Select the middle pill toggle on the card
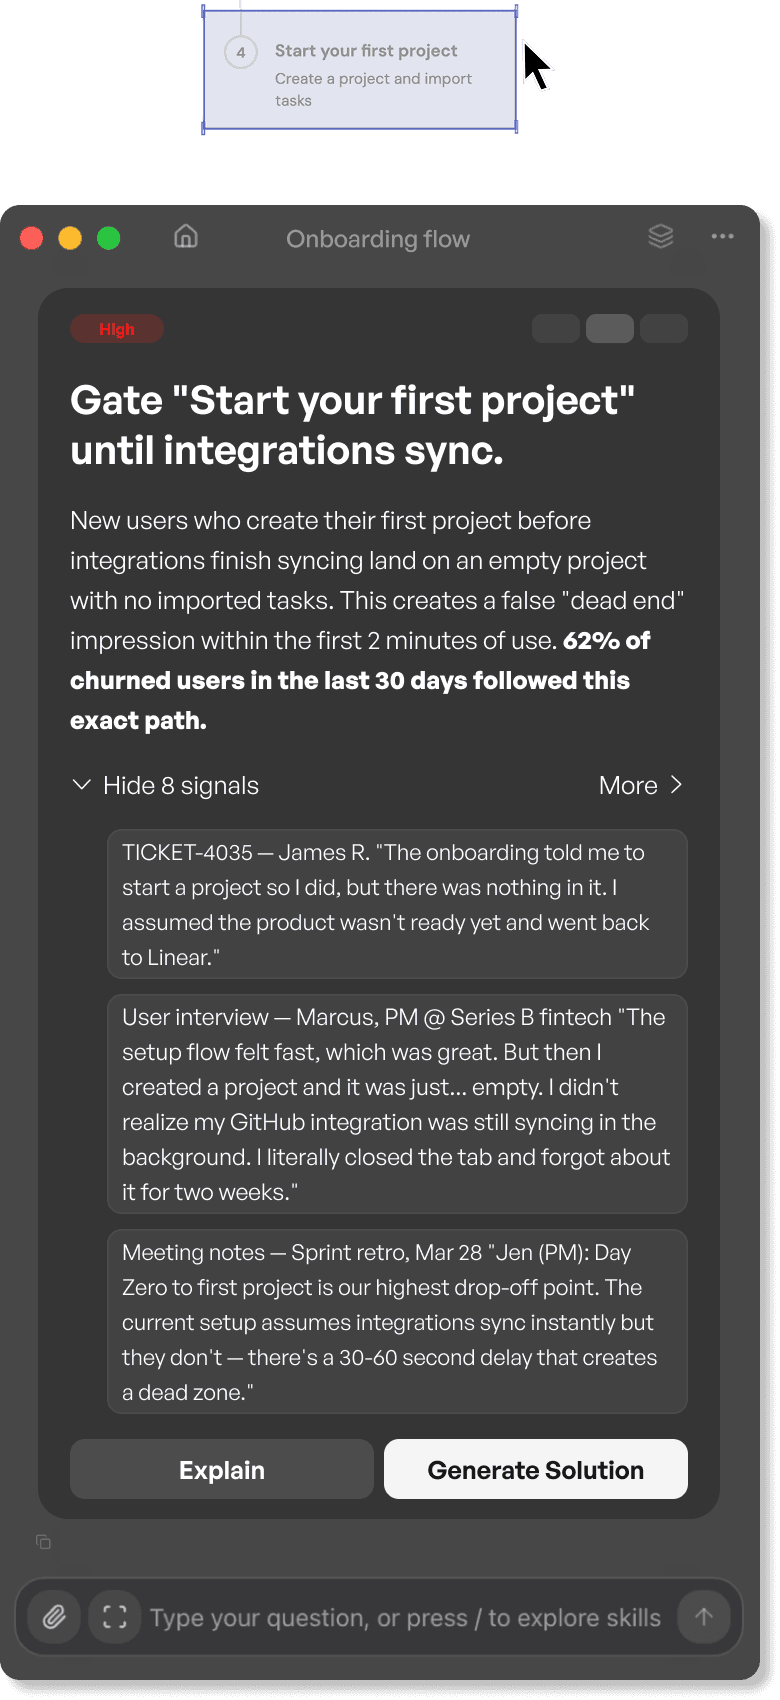The width and height of the screenshot is (780, 1700). [610, 328]
